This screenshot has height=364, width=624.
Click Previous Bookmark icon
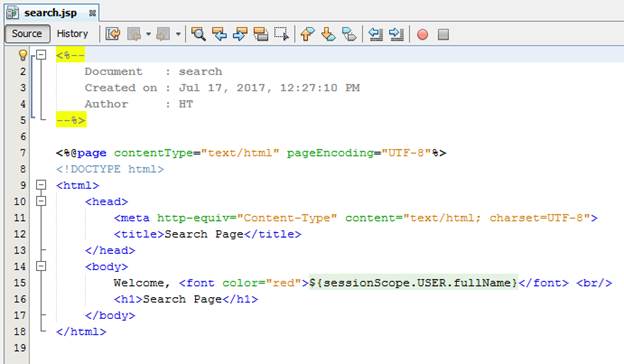point(307,34)
